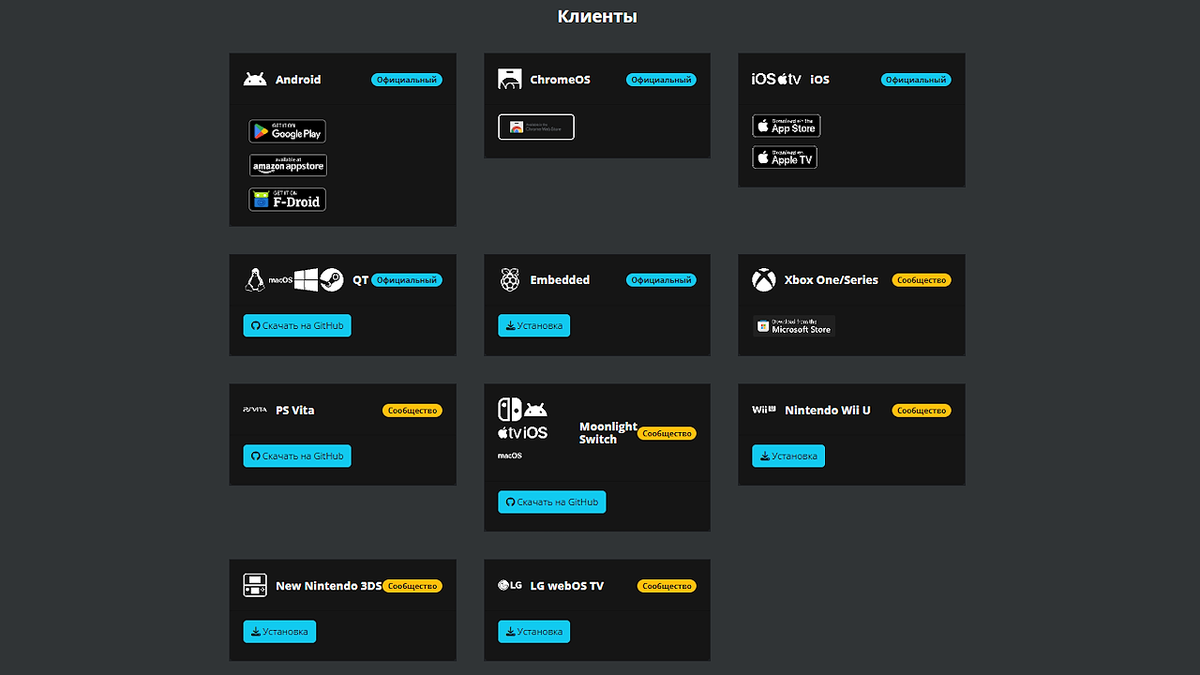Viewport: 1200px width, 675px height.
Task: Click the New Nintendo 3DS community badge
Action: 412,587
